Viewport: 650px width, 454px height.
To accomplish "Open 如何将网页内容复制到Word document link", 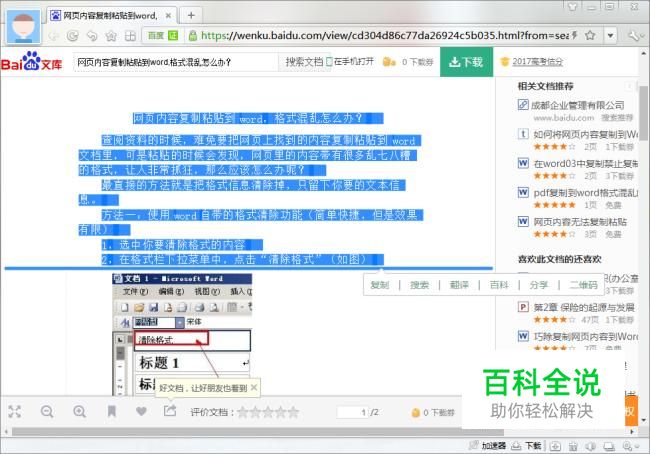I will [585, 134].
